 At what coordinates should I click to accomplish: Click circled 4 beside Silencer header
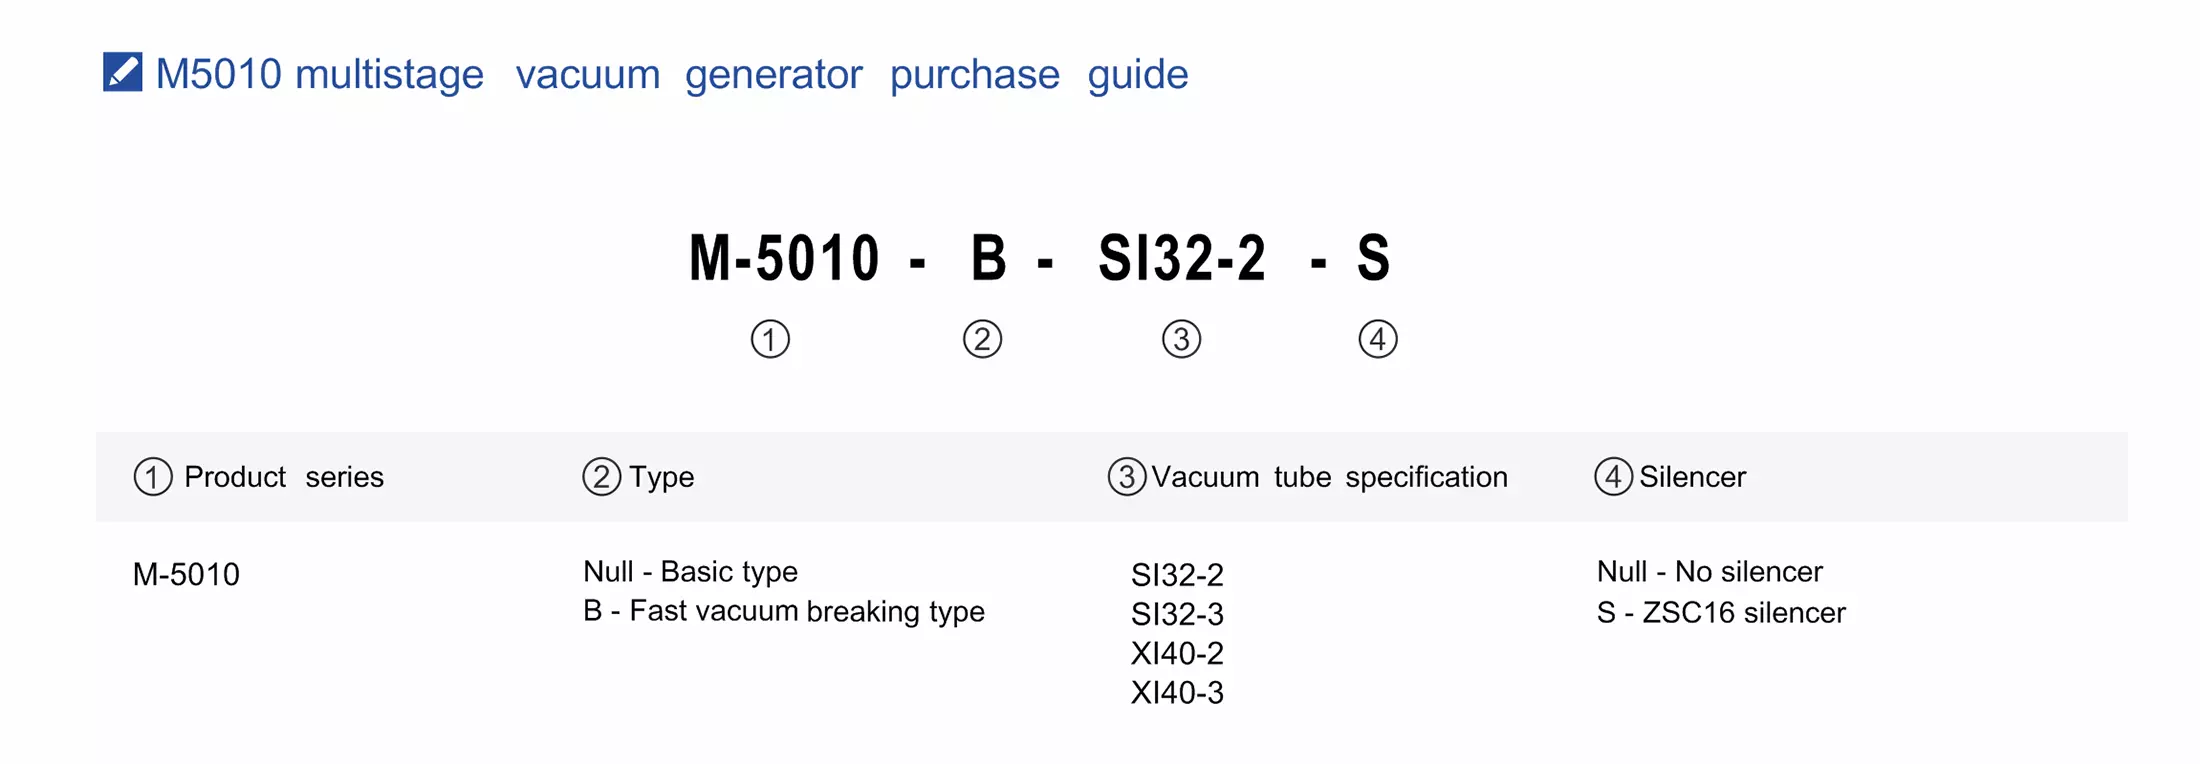tap(1613, 477)
